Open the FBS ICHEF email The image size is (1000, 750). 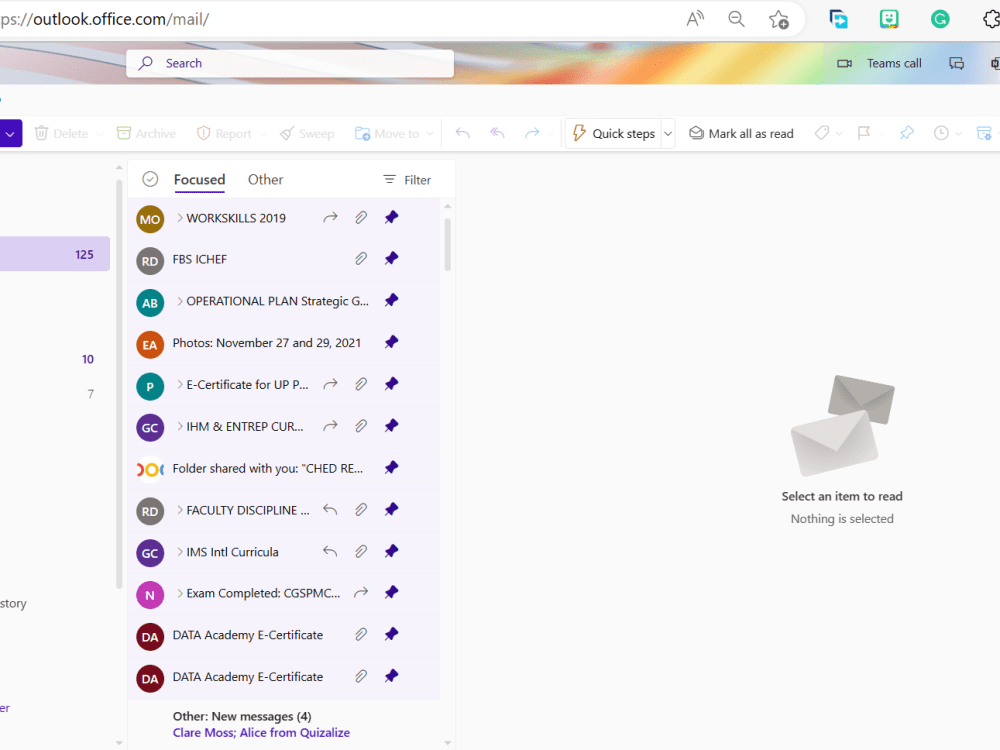[284, 260]
